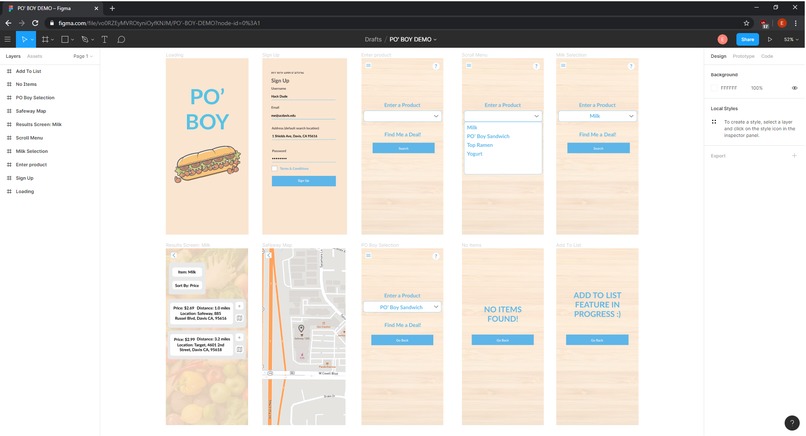Select the Pen tool
The image size is (806, 436).
point(85,39)
